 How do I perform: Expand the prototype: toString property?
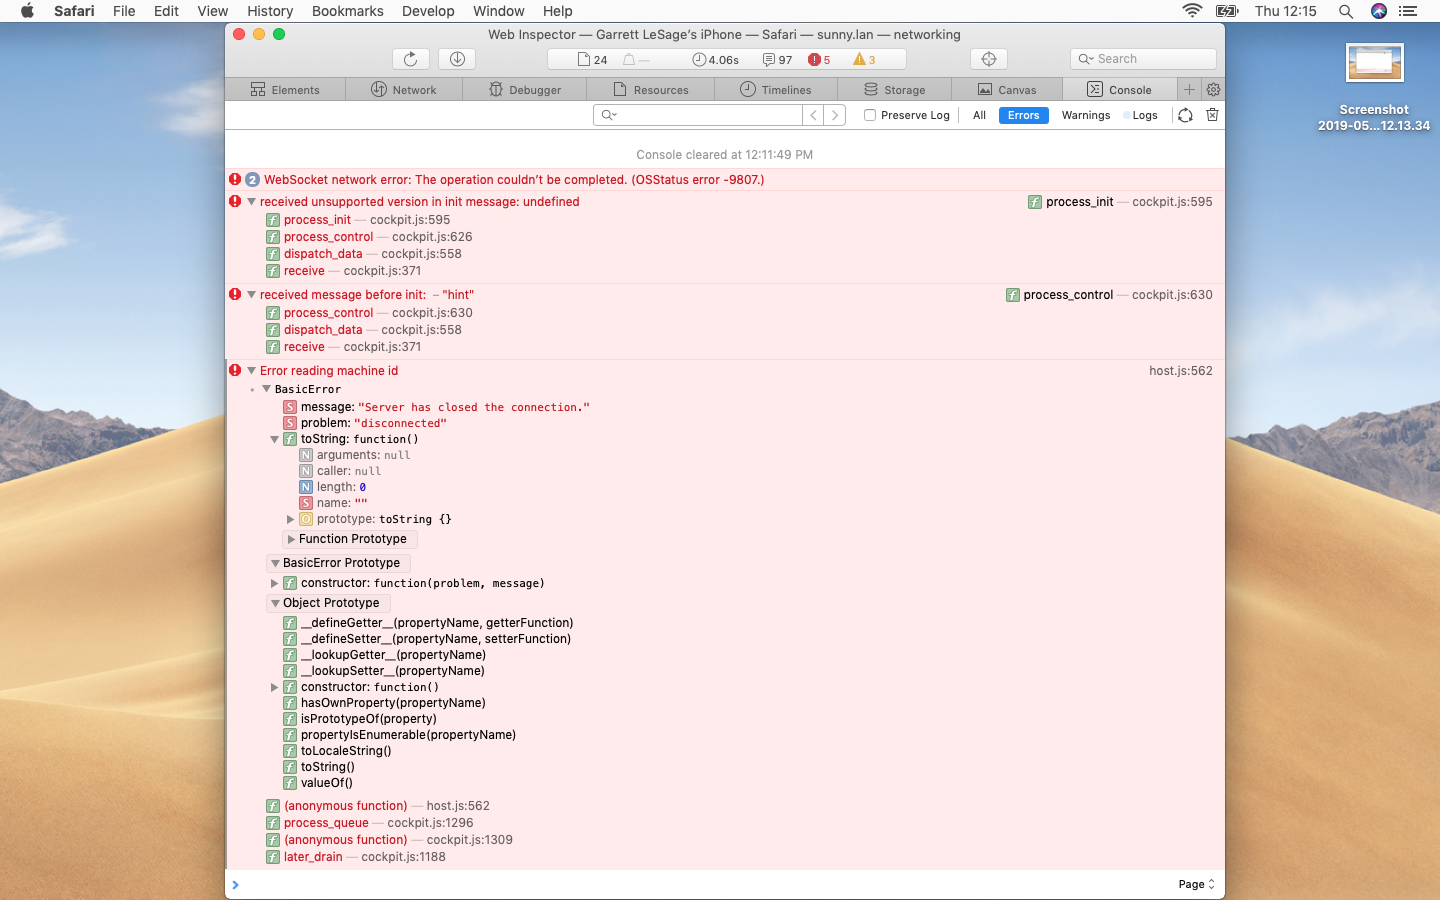[290, 519]
